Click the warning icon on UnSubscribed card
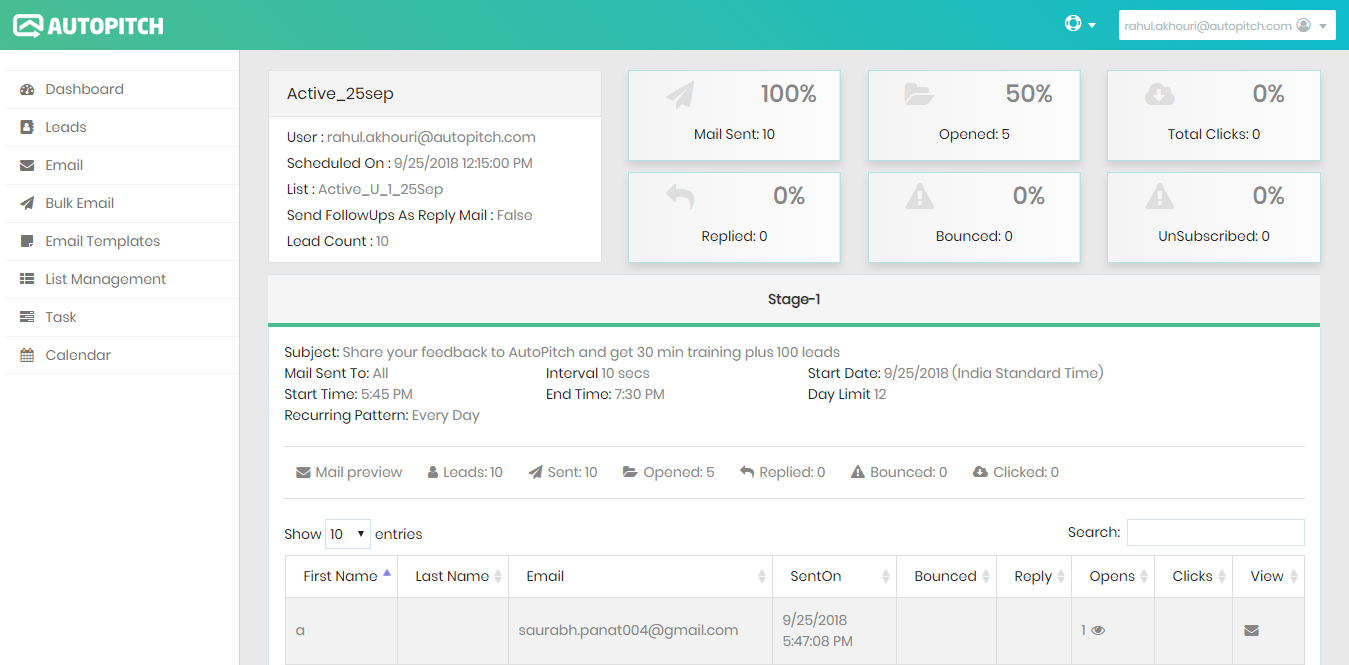1349x665 pixels. (1159, 197)
